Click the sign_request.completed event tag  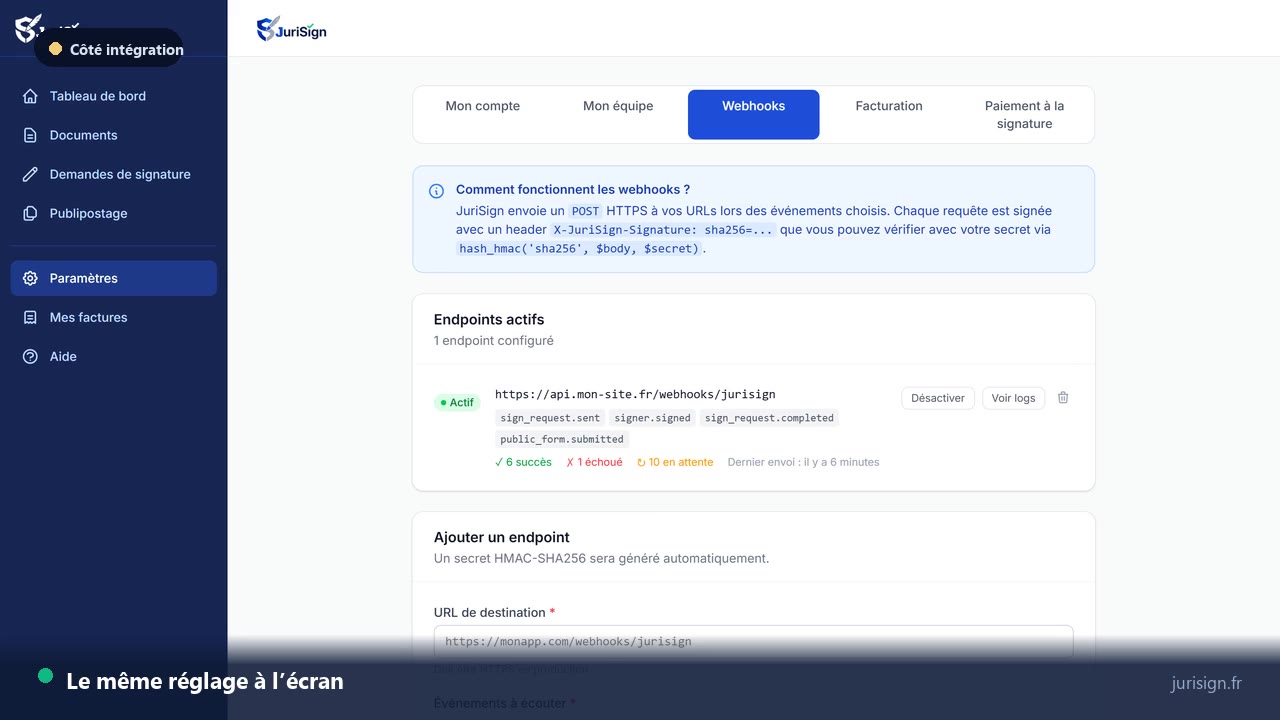point(769,418)
